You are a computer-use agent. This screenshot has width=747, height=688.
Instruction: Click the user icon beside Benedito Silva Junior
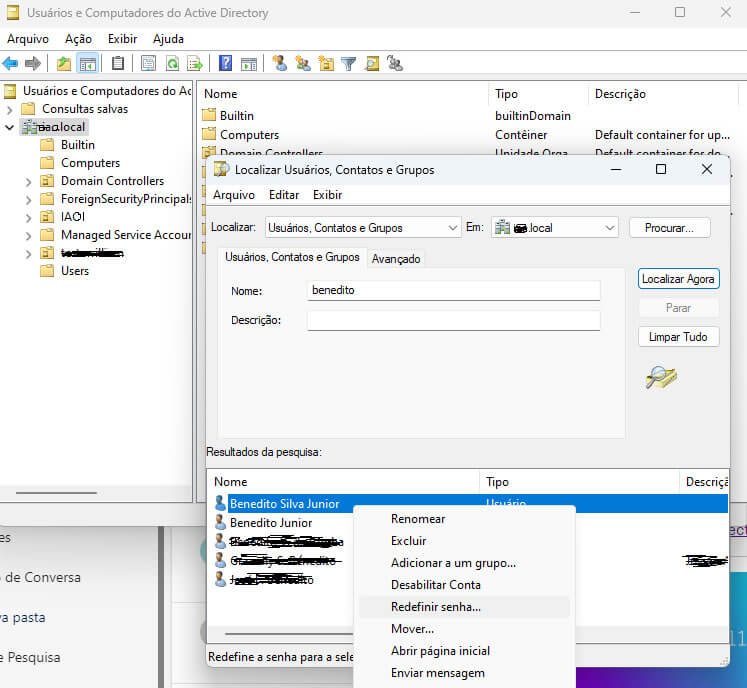coord(220,503)
